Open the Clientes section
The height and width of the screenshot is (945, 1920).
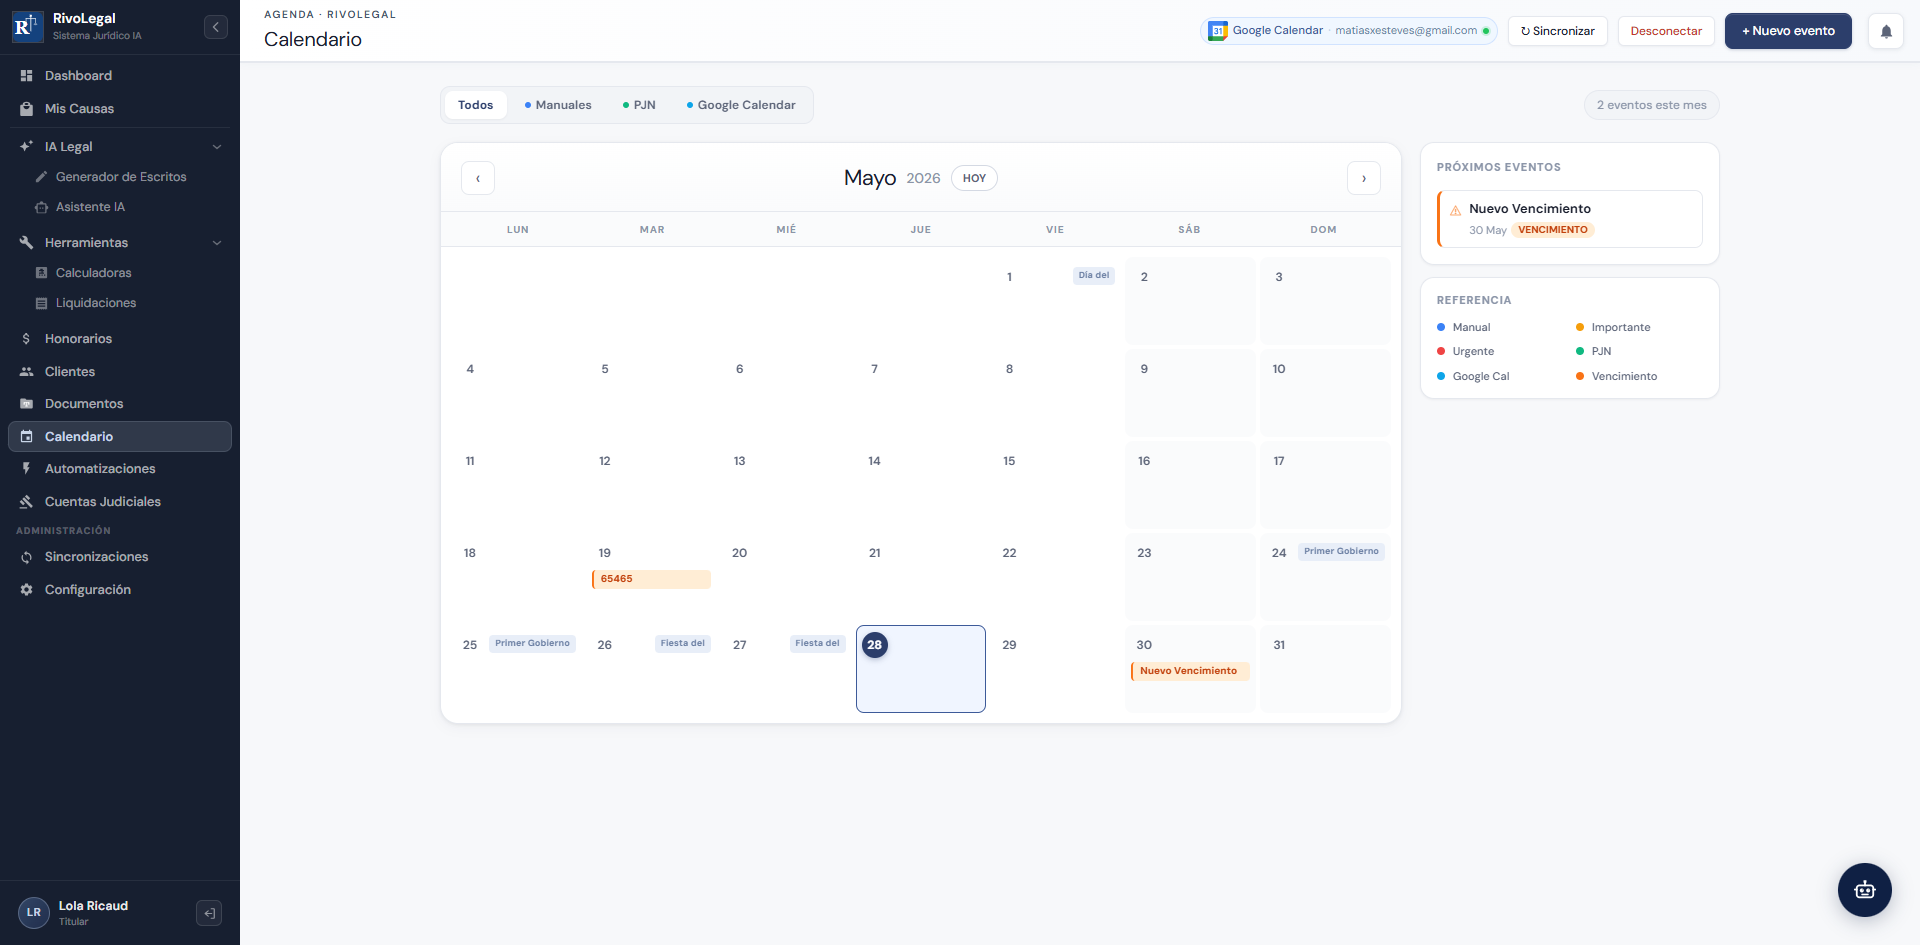120,372
